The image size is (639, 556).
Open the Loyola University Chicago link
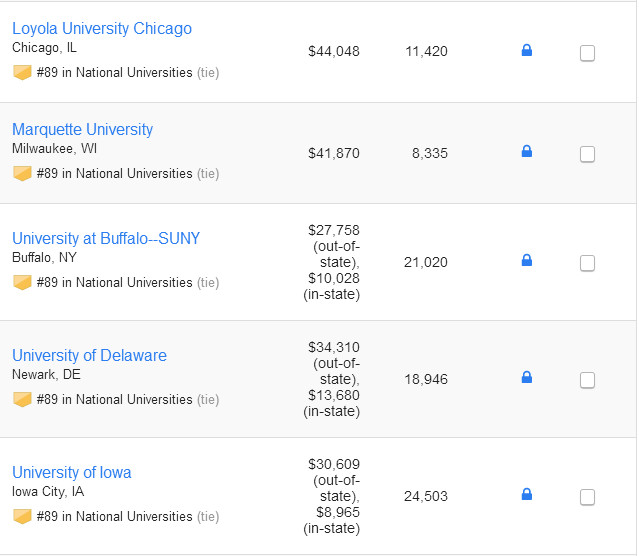(x=102, y=28)
